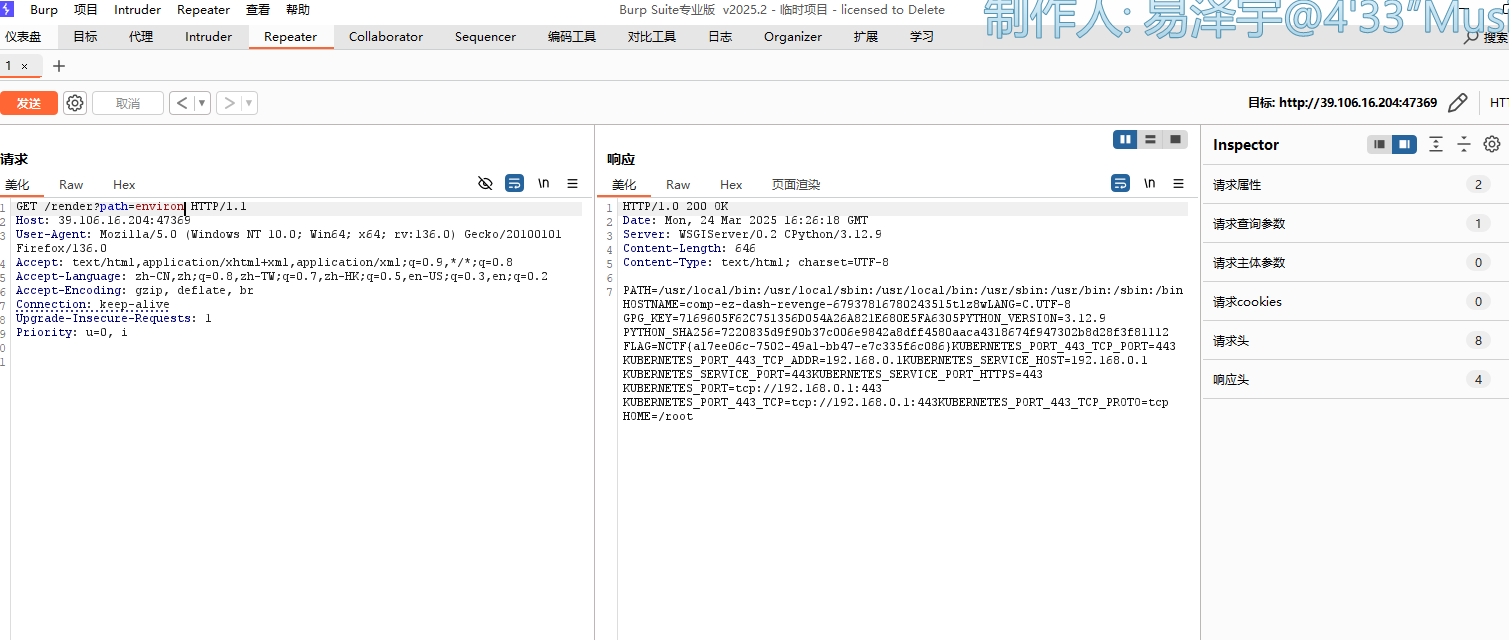The height and width of the screenshot is (640, 1509).
Task: Open the Burp menu
Action: tap(44, 10)
